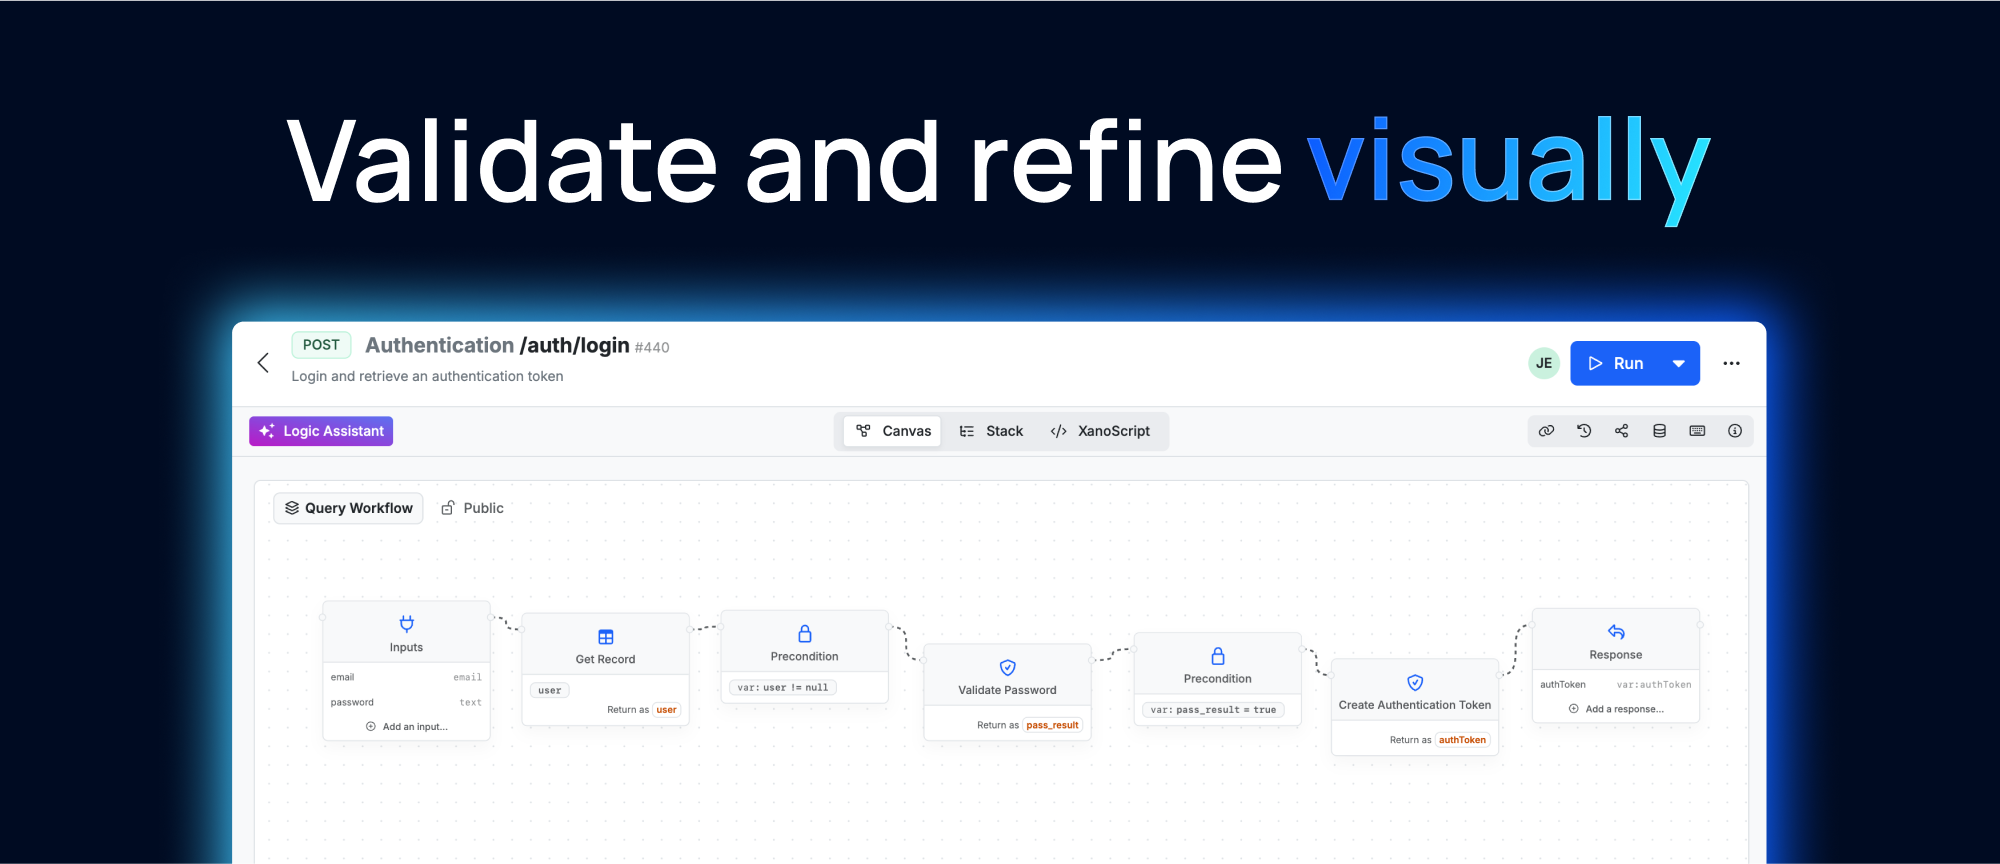Image resolution: width=2000 pixels, height=864 pixels.
Task: Select the second Precondition lock icon
Action: click(x=1218, y=656)
